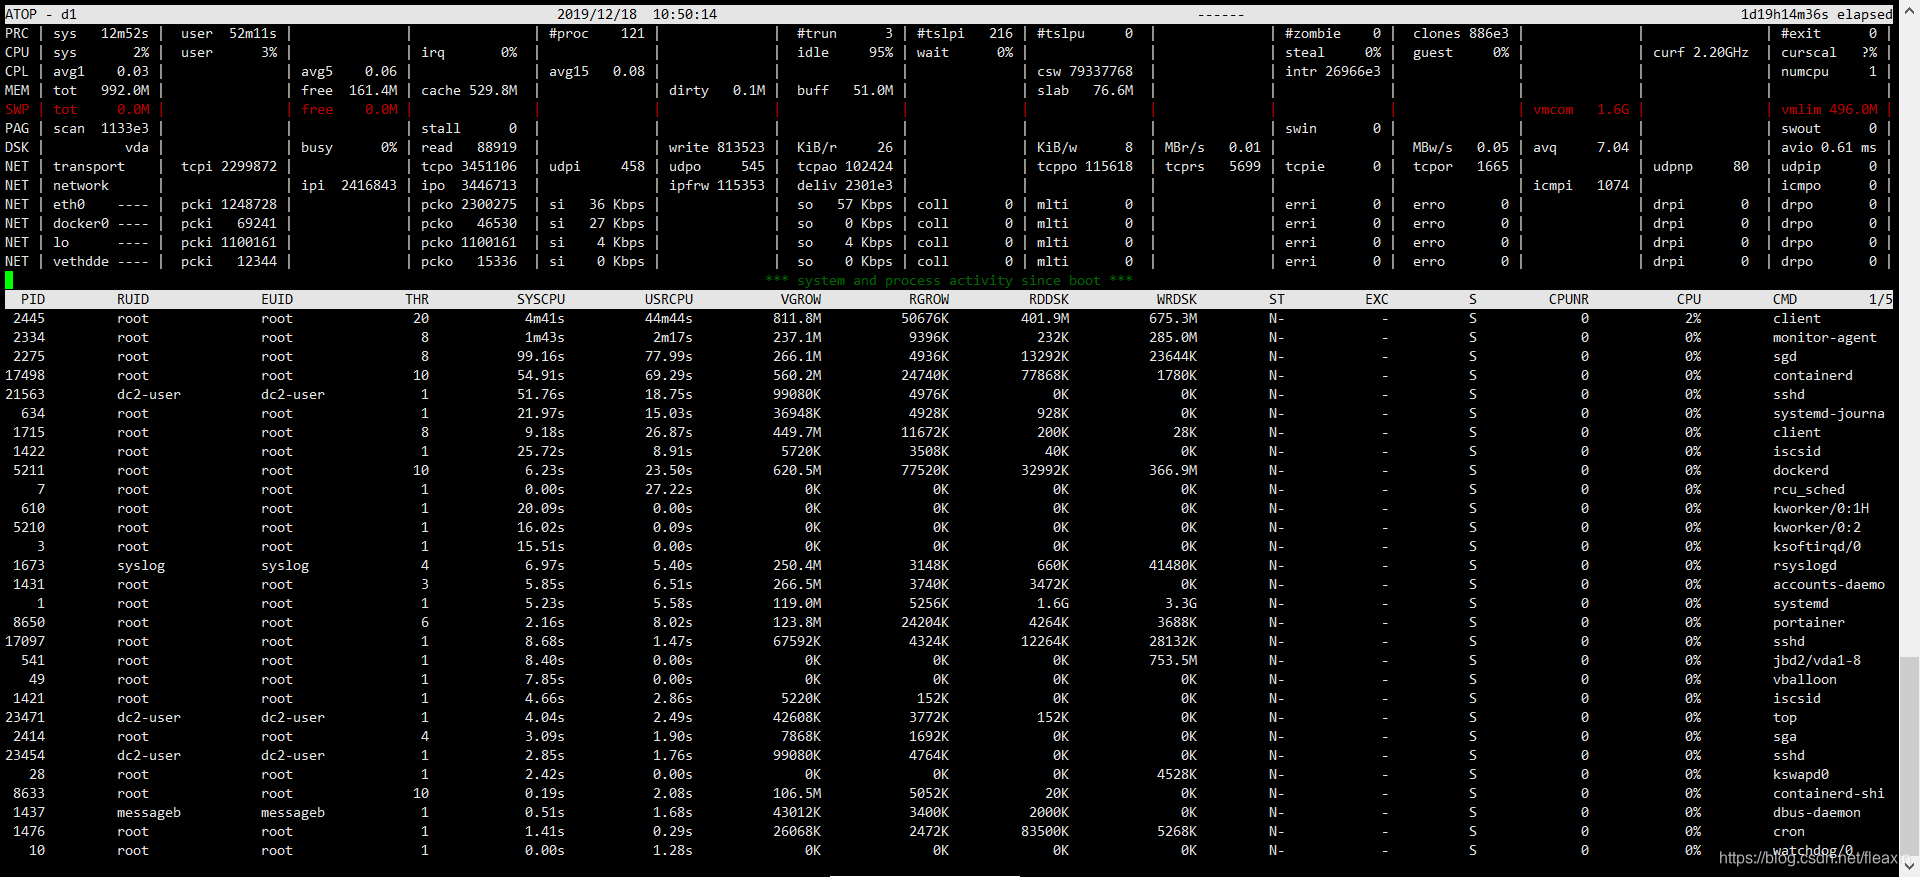The height and width of the screenshot is (877, 1920).
Task: Click the RDDSK column header
Action: pyautogui.click(x=1049, y=299)
